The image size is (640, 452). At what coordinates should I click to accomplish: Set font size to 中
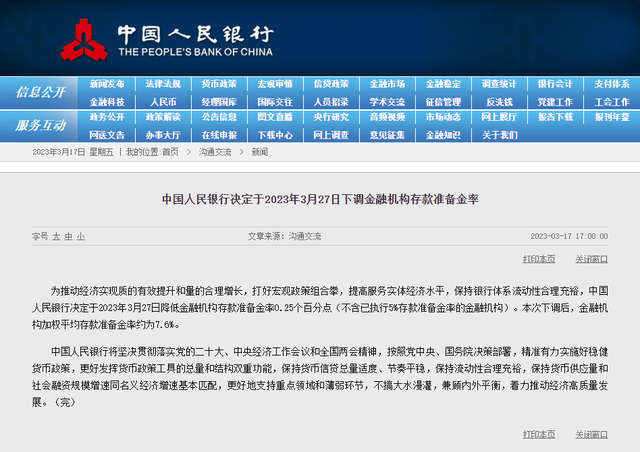click(x=68, y=236)
